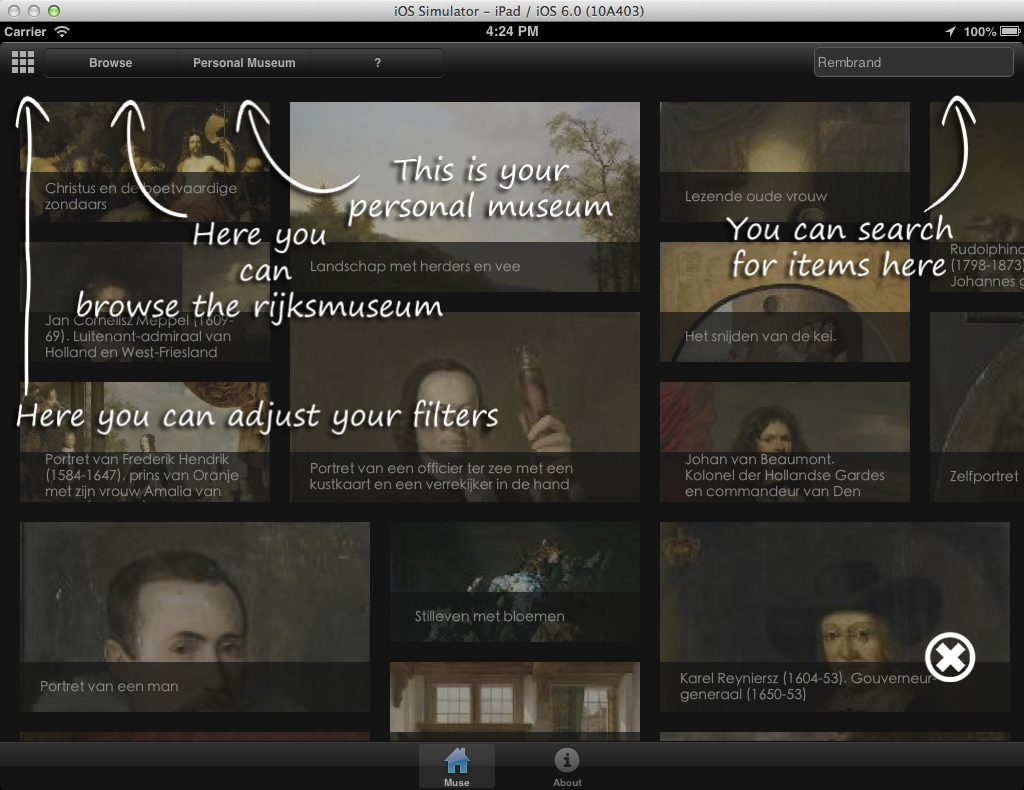
Task: Open Portret van een man painting
Action: click(195, 617)
